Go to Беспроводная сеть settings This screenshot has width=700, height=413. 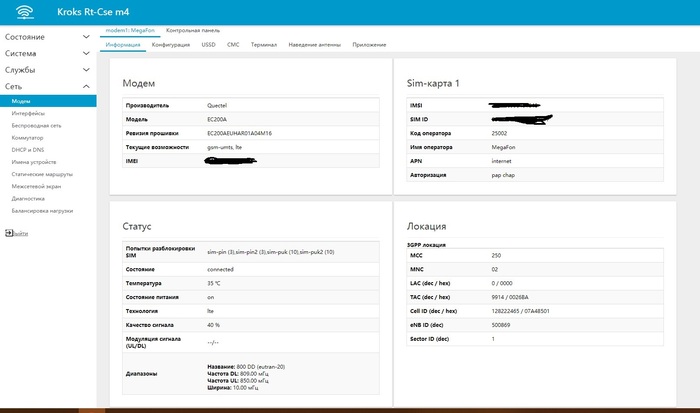[36, 125]
